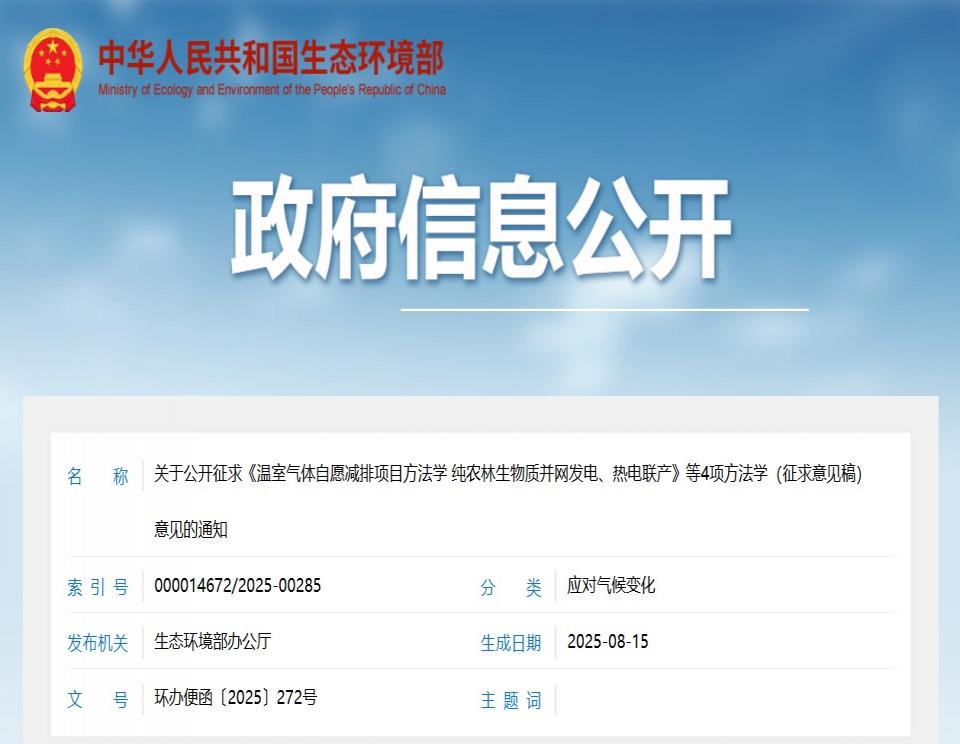The image size is (960, 744).
Task: Select the 名称 field label
Action: pyautogui.click(x=98, y=476)
